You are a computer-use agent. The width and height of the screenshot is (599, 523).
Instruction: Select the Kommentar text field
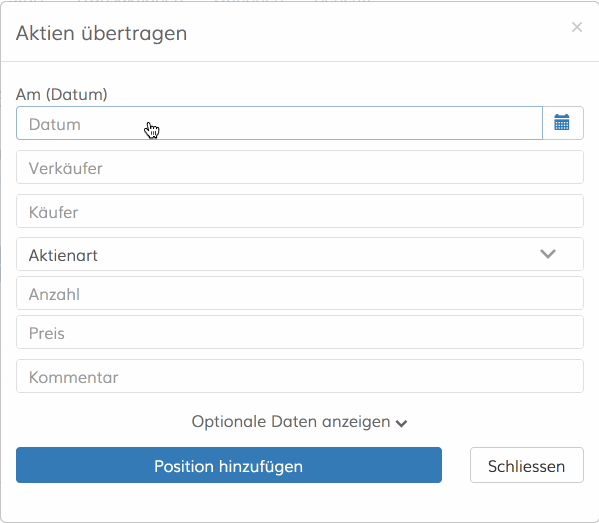(300, 376)
